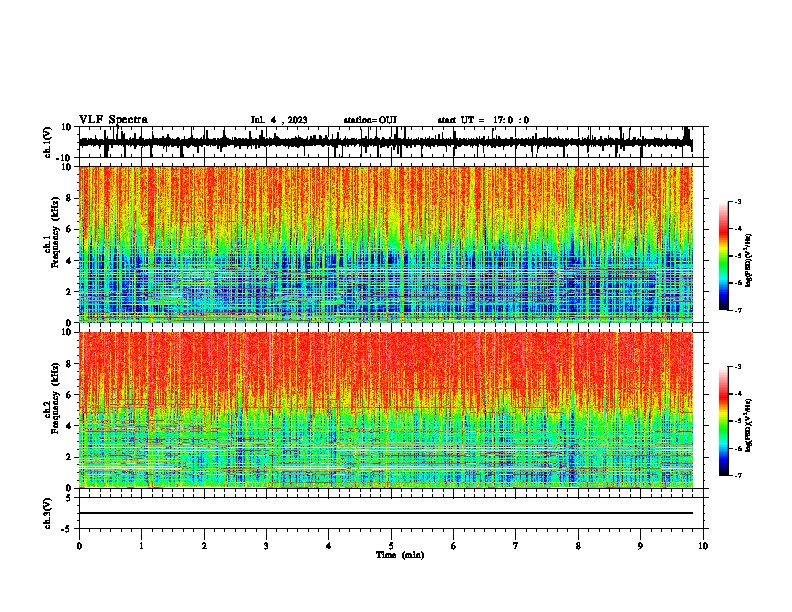Click time axis tick label "2"
Image resolution: width=792 pixels, height=612 pixels.
204,546
